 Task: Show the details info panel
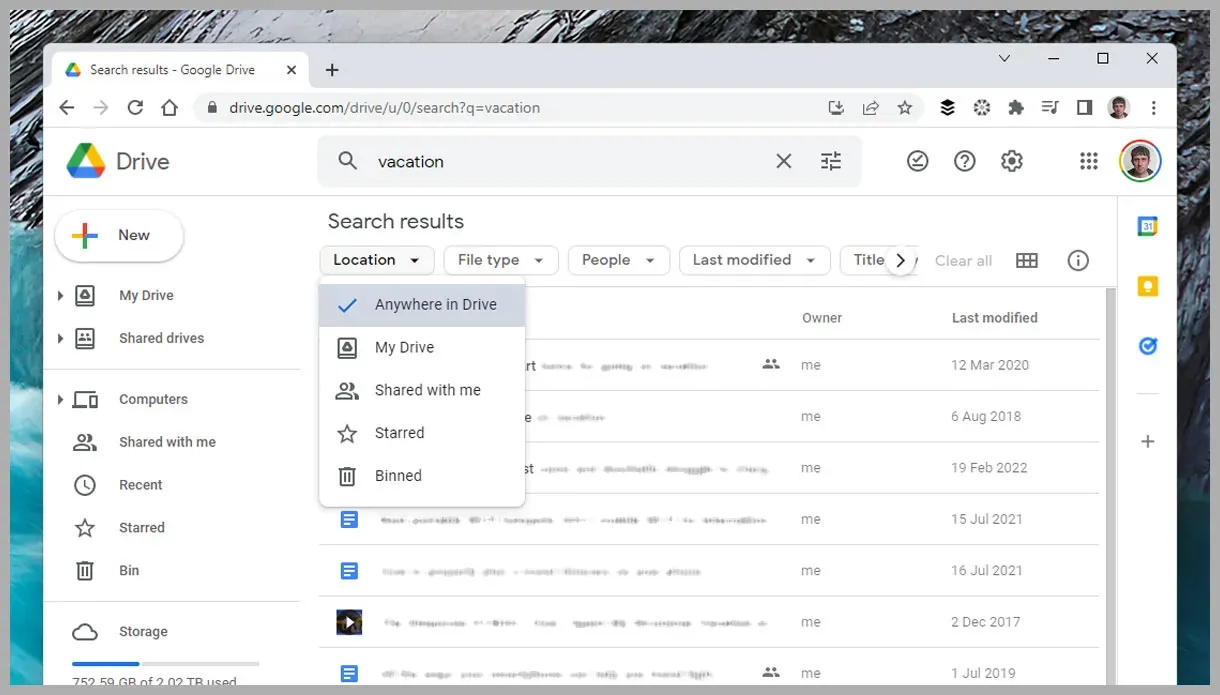click(x=1077, y=260)
